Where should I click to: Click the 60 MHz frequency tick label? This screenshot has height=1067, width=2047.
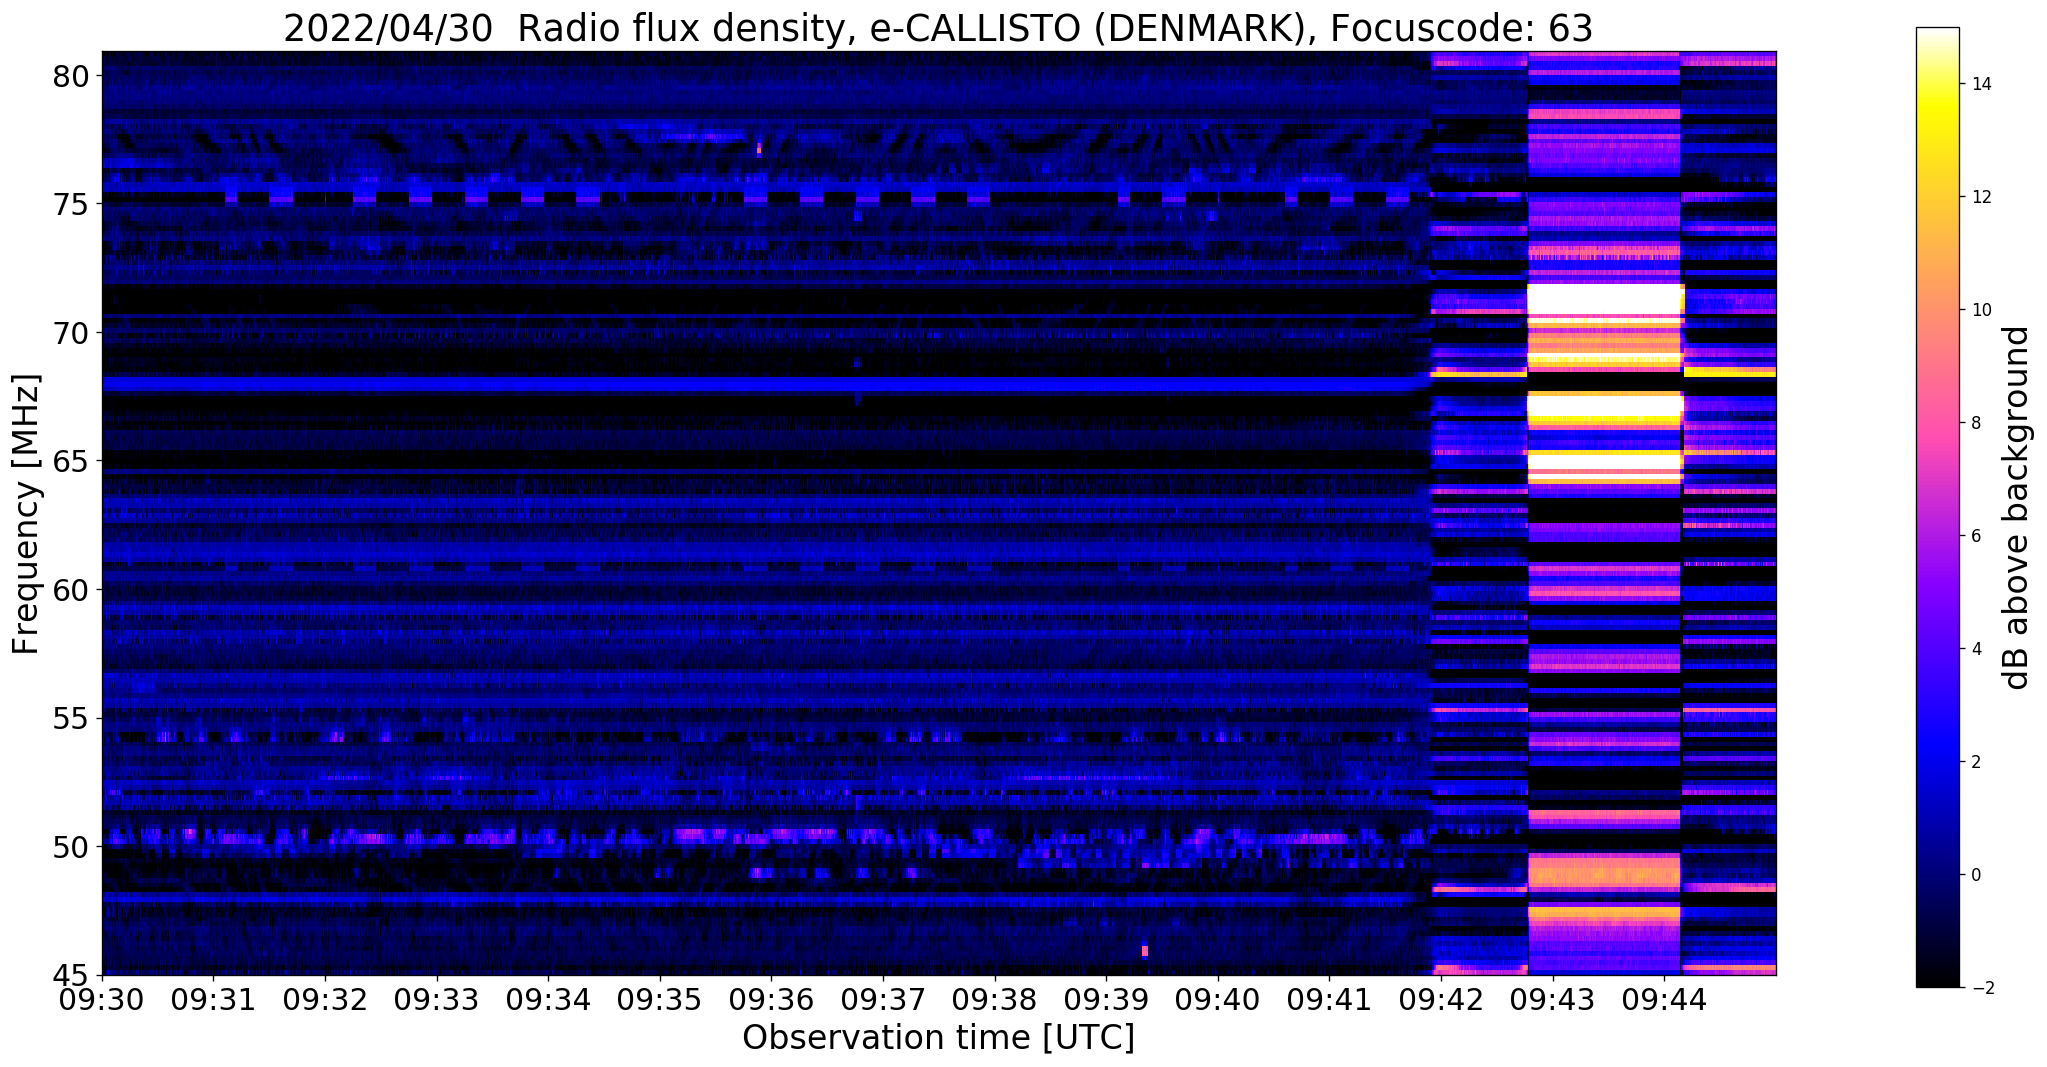(71, 590)
